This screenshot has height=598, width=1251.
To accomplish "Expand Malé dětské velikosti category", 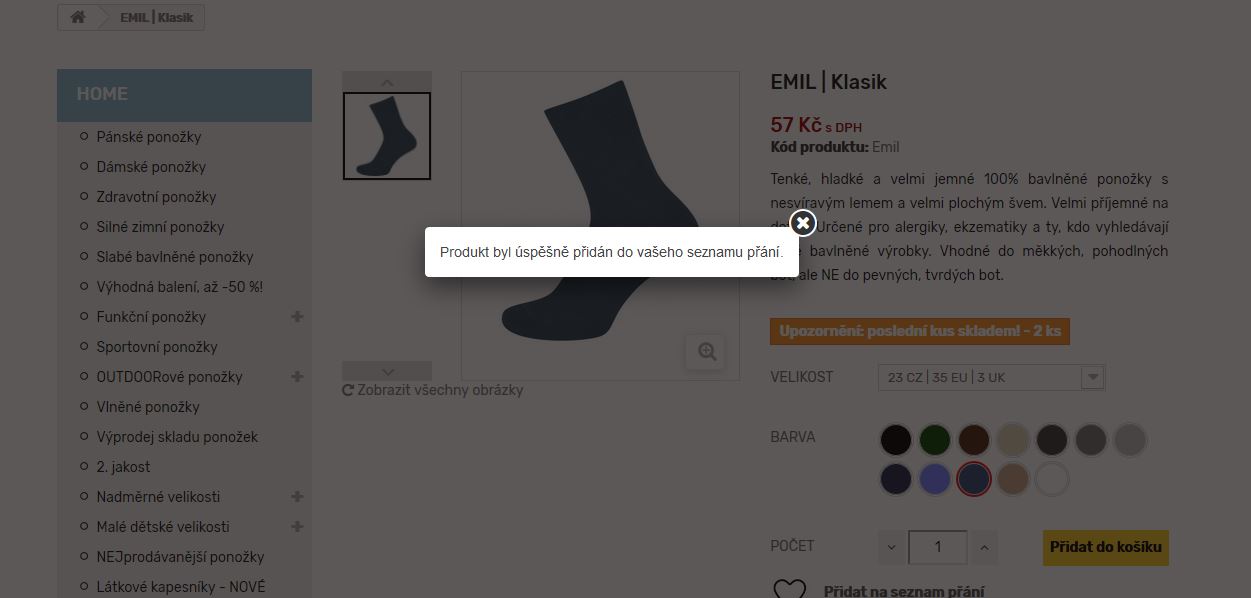I will 297,527.
